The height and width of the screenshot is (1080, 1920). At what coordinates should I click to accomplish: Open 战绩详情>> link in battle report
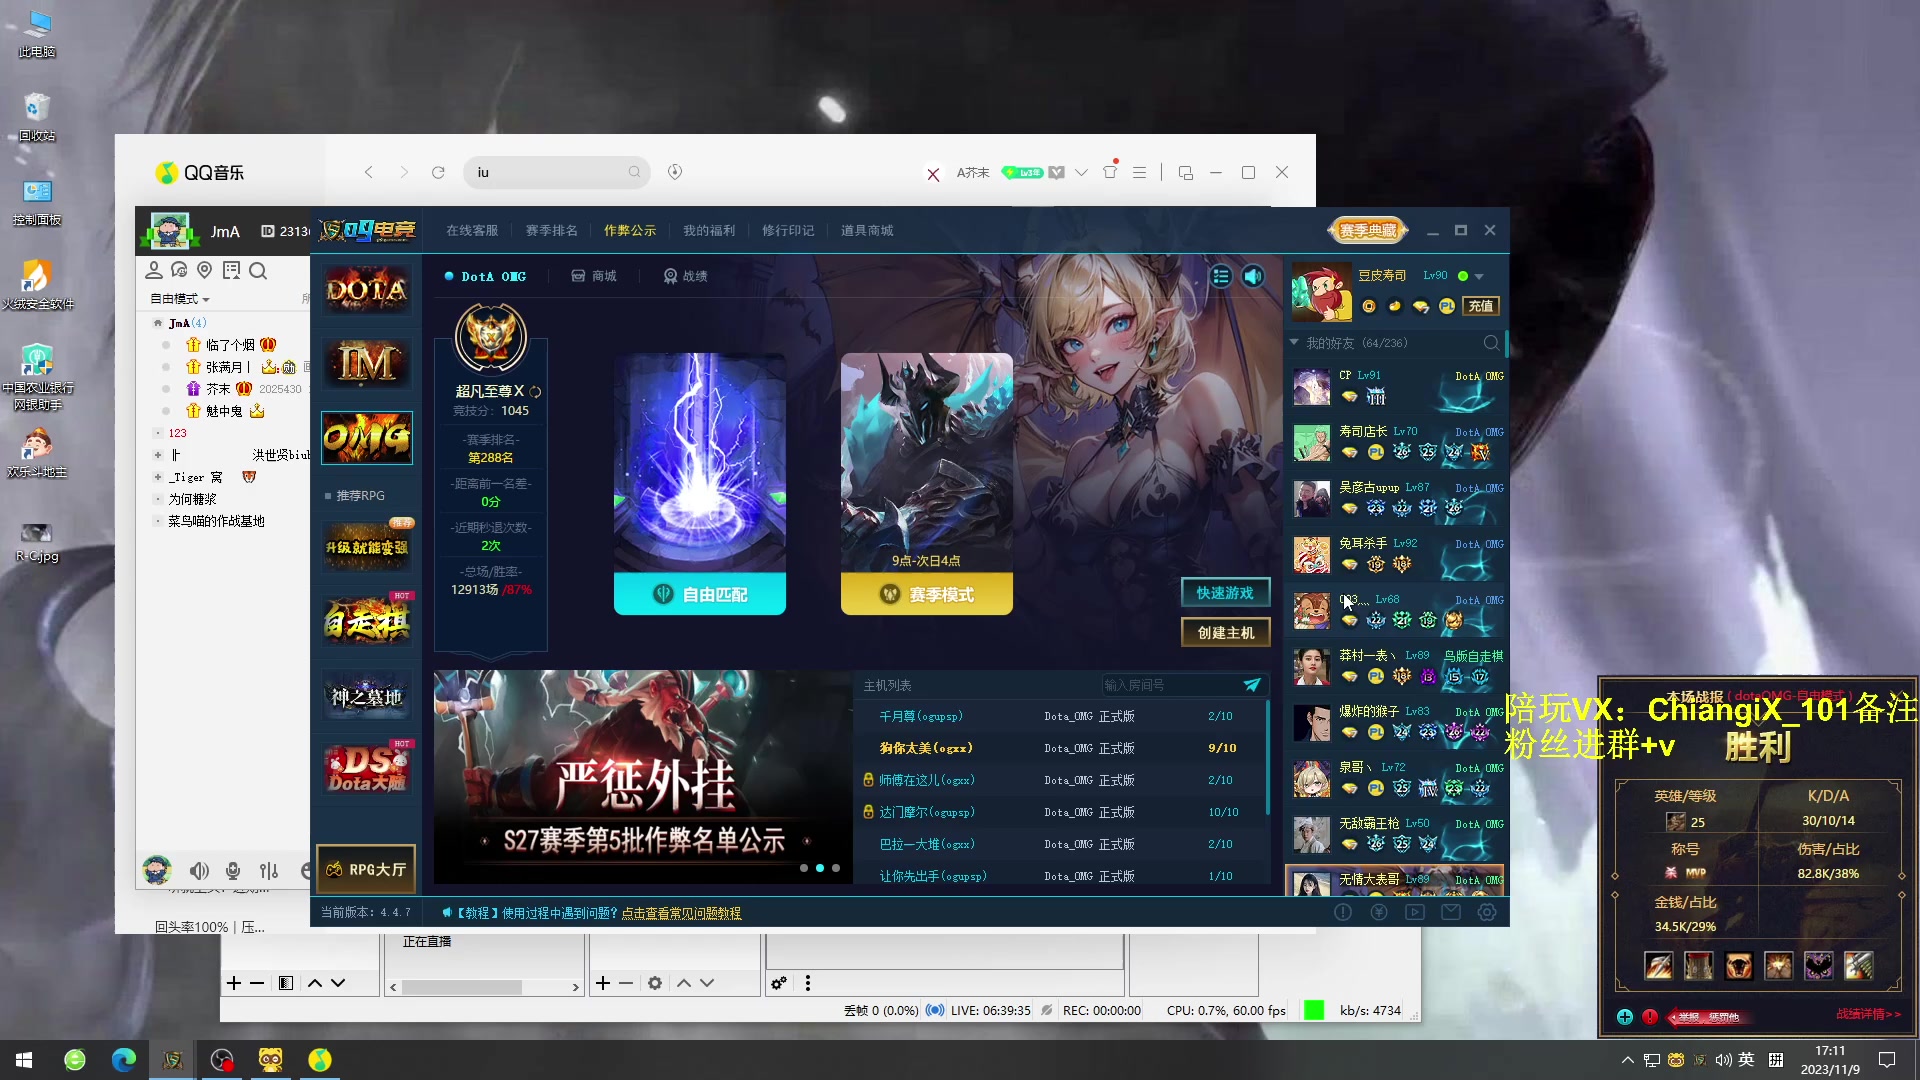(1868, 1014)
